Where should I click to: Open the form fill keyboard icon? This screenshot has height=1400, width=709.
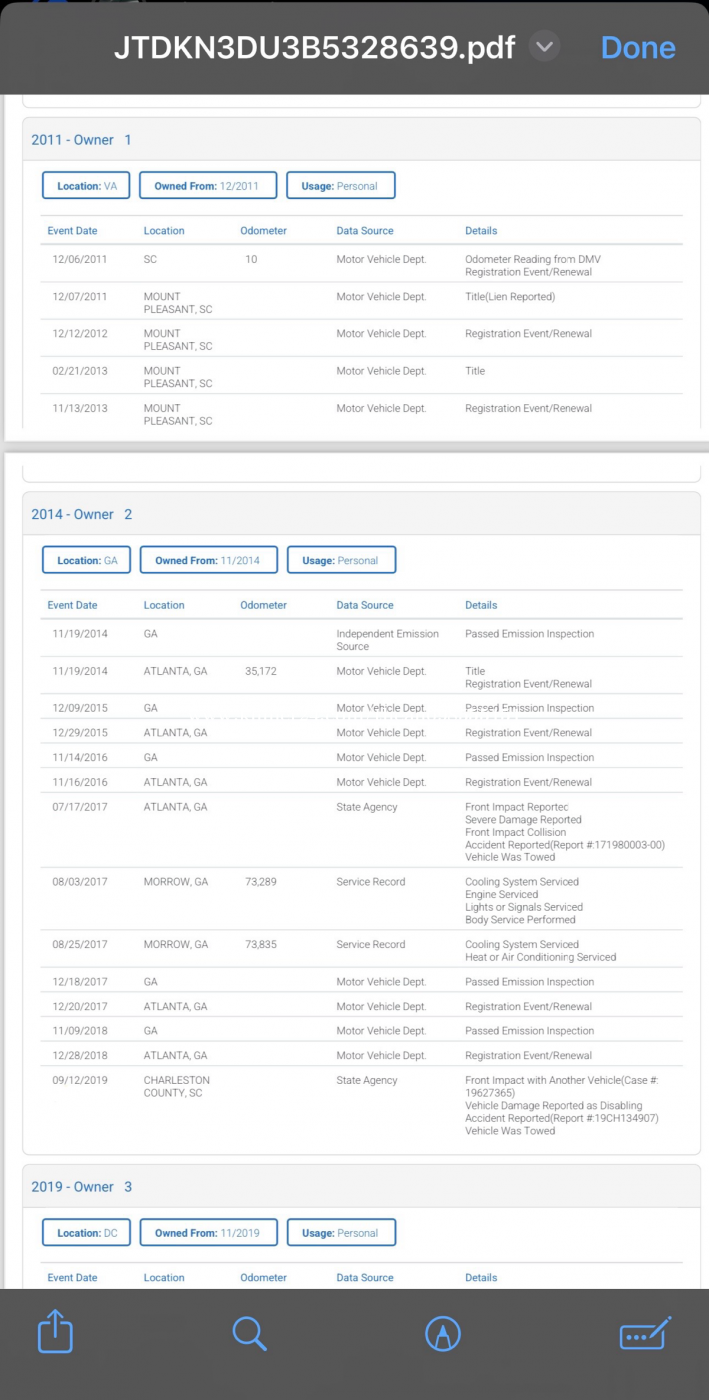point(645,1334)
